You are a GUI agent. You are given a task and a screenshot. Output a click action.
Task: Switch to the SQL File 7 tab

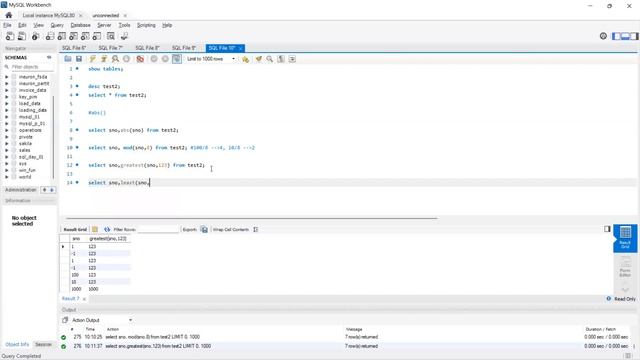(110, 48)
